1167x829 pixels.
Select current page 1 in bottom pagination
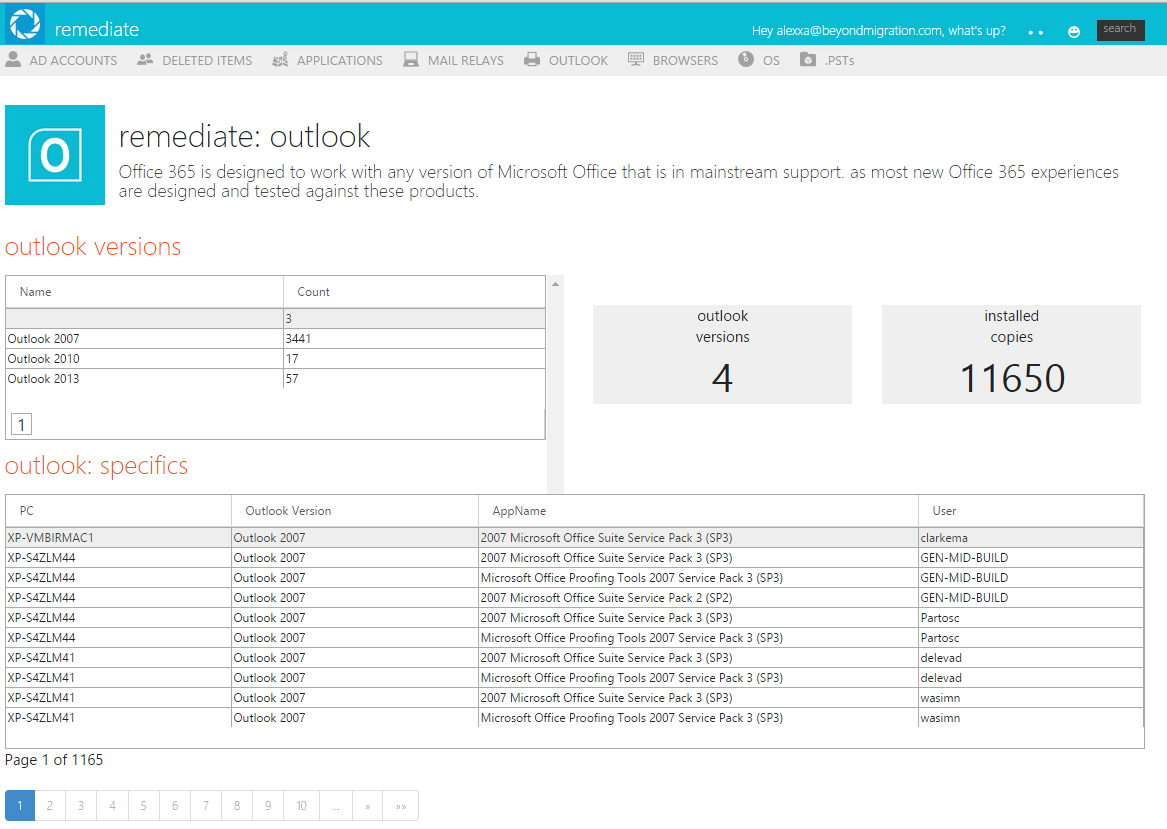(x=20, y=806)
